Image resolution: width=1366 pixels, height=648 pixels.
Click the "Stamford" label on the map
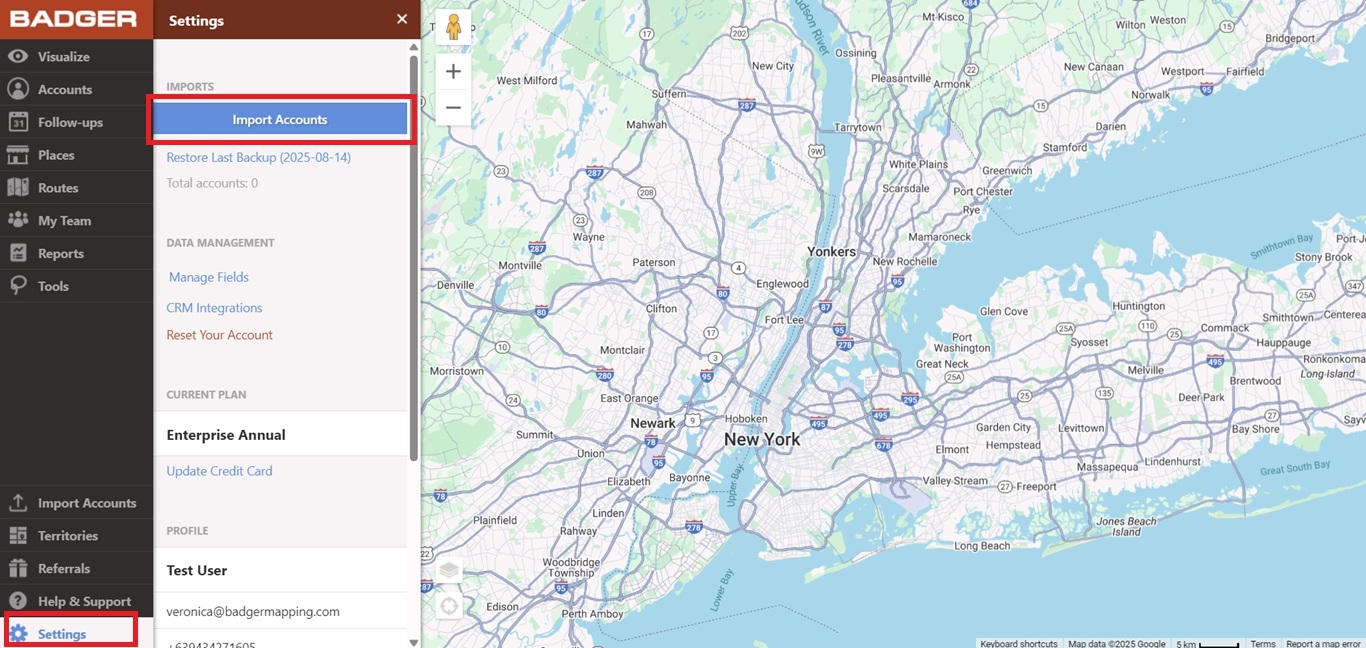pyautogui.click(x=1065, y=147)
